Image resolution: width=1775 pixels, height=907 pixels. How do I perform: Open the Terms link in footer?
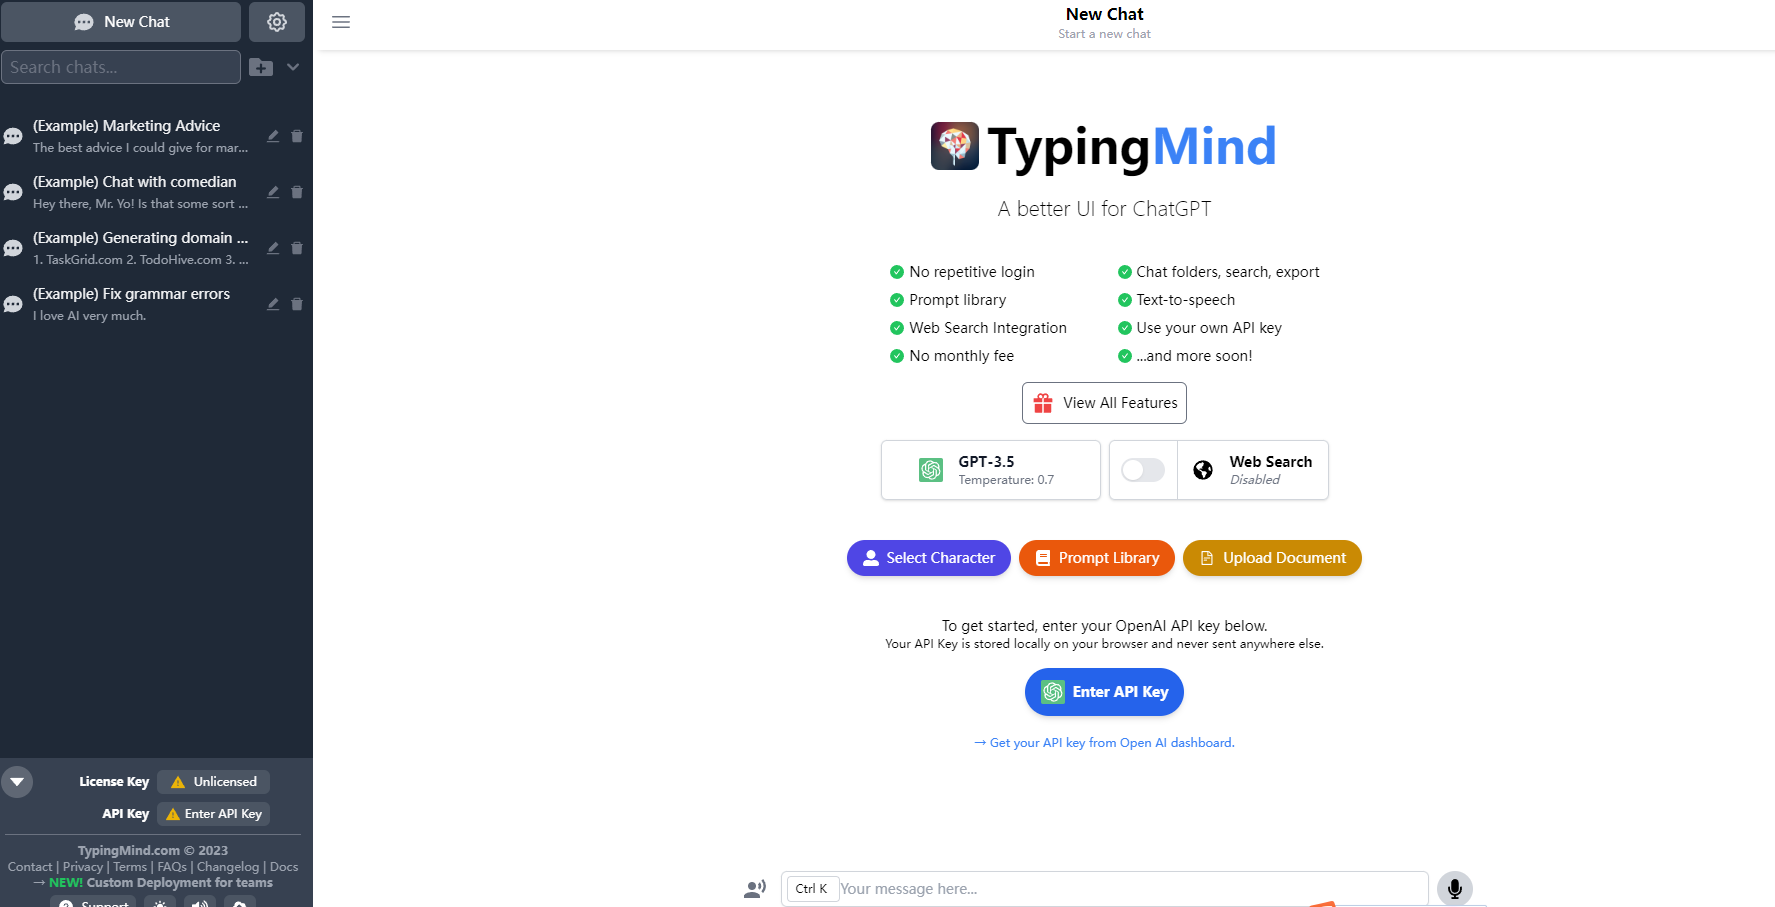[x=130, y=867]
